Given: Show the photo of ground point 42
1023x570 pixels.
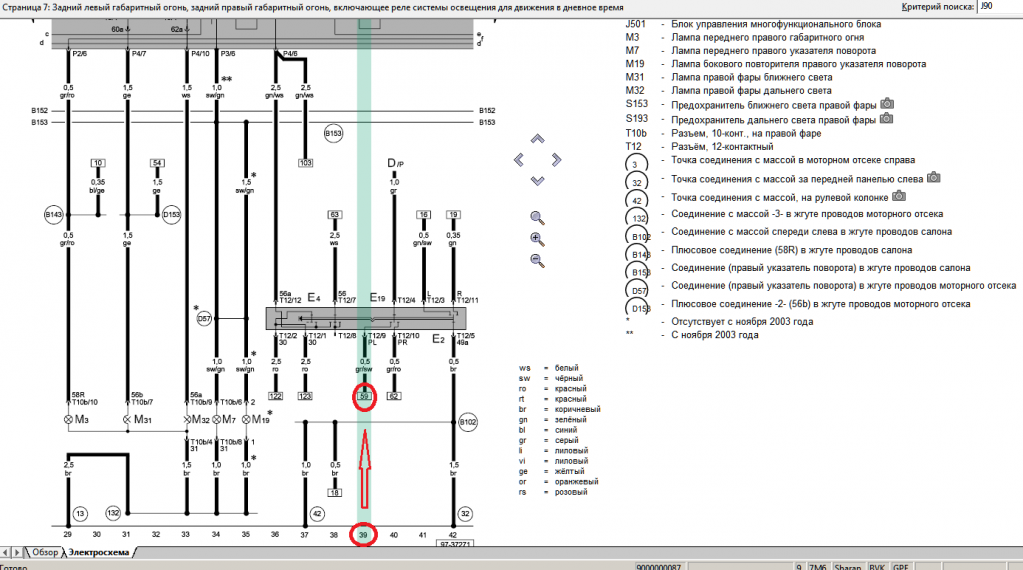Looking at the screenshot, I should (x=899, y=196).
